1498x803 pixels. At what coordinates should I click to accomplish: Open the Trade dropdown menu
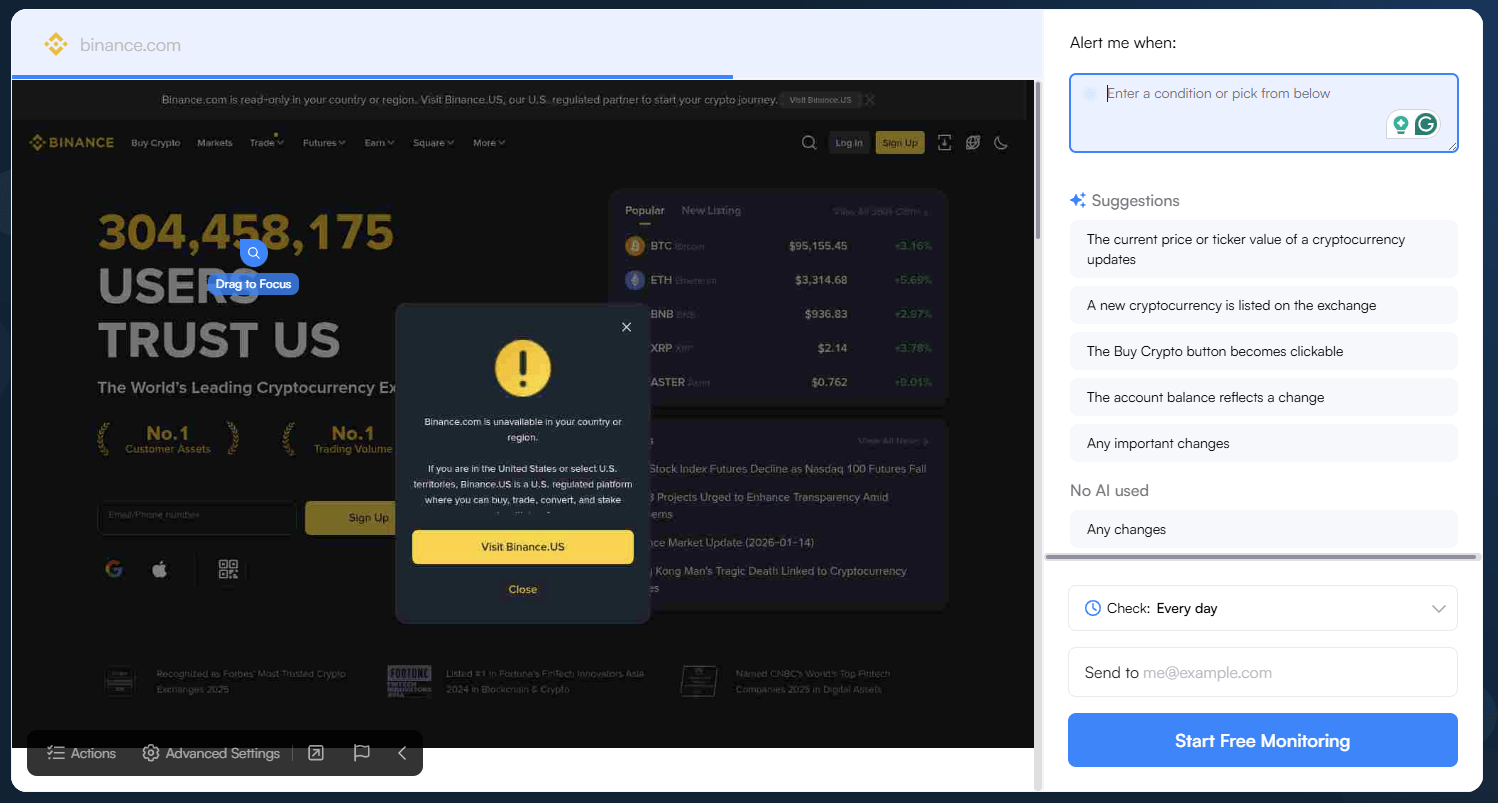[266, 143]
